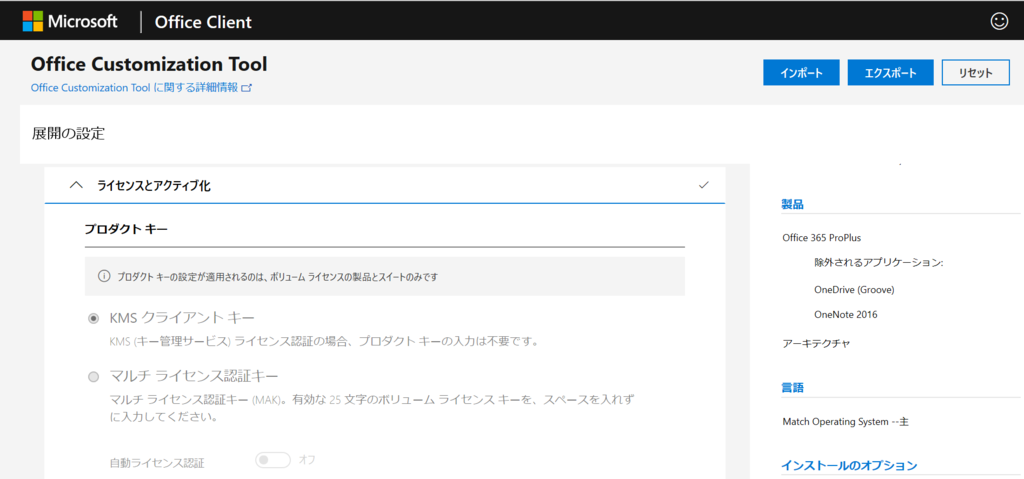Click the KMS (キー管理サービス) description text
Screen dimensions: 1024x479
coord(323,341)
